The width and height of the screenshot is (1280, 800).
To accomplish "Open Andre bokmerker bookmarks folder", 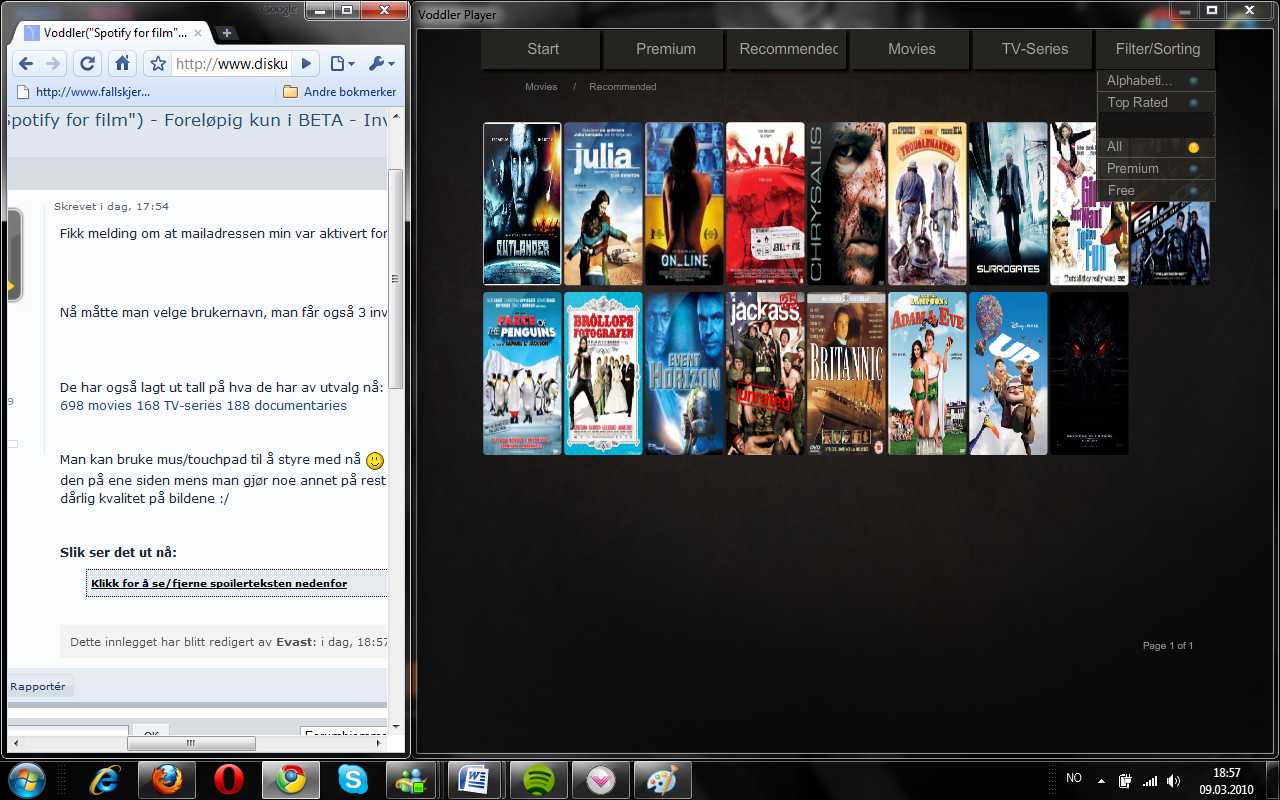I will point(340,91).
